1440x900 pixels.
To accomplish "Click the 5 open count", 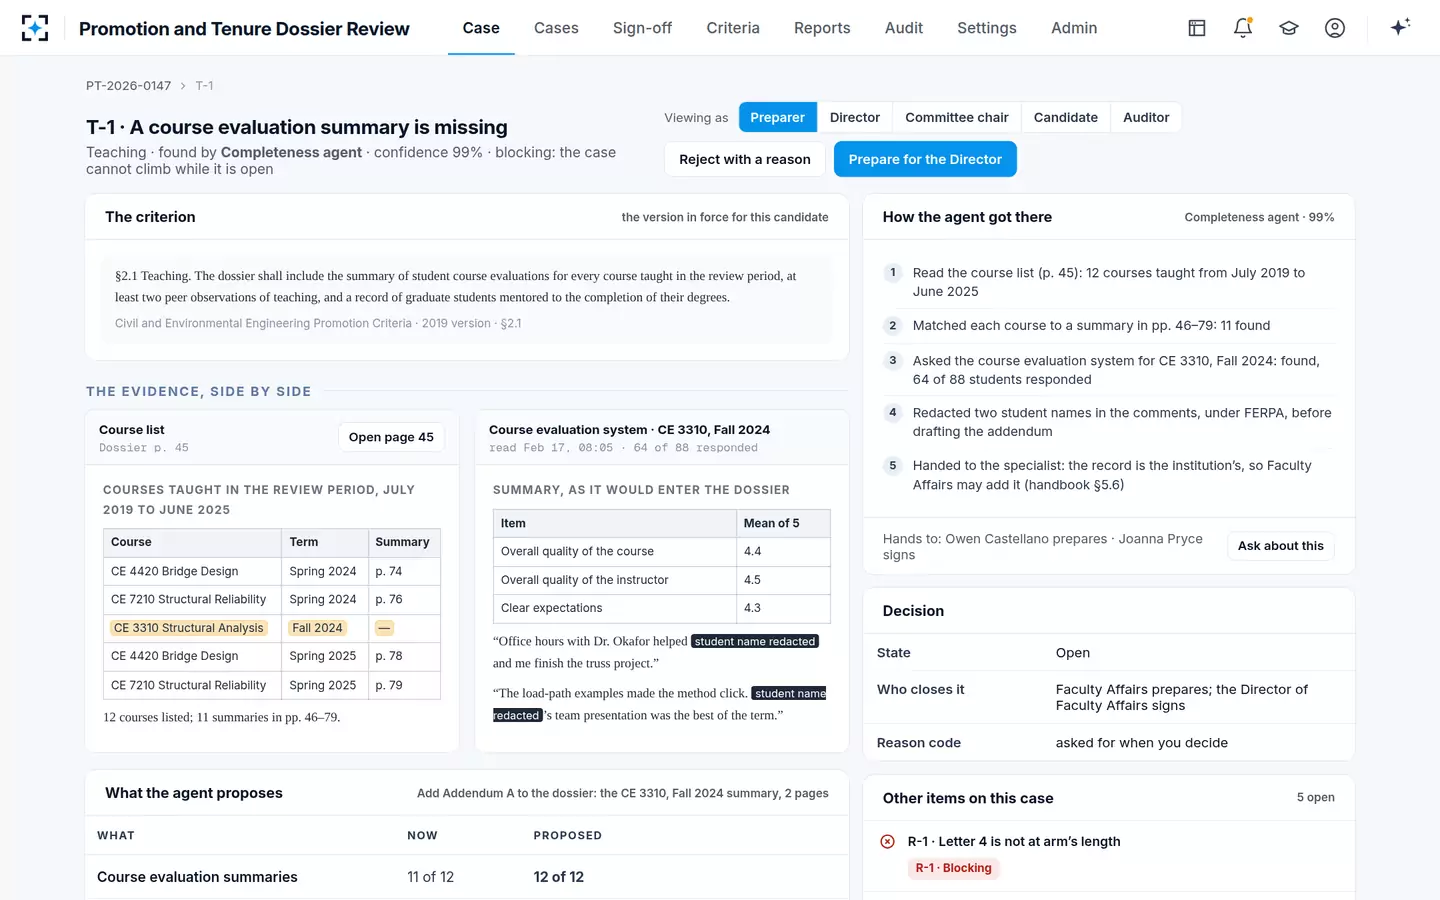I will tap(1315, 797).
